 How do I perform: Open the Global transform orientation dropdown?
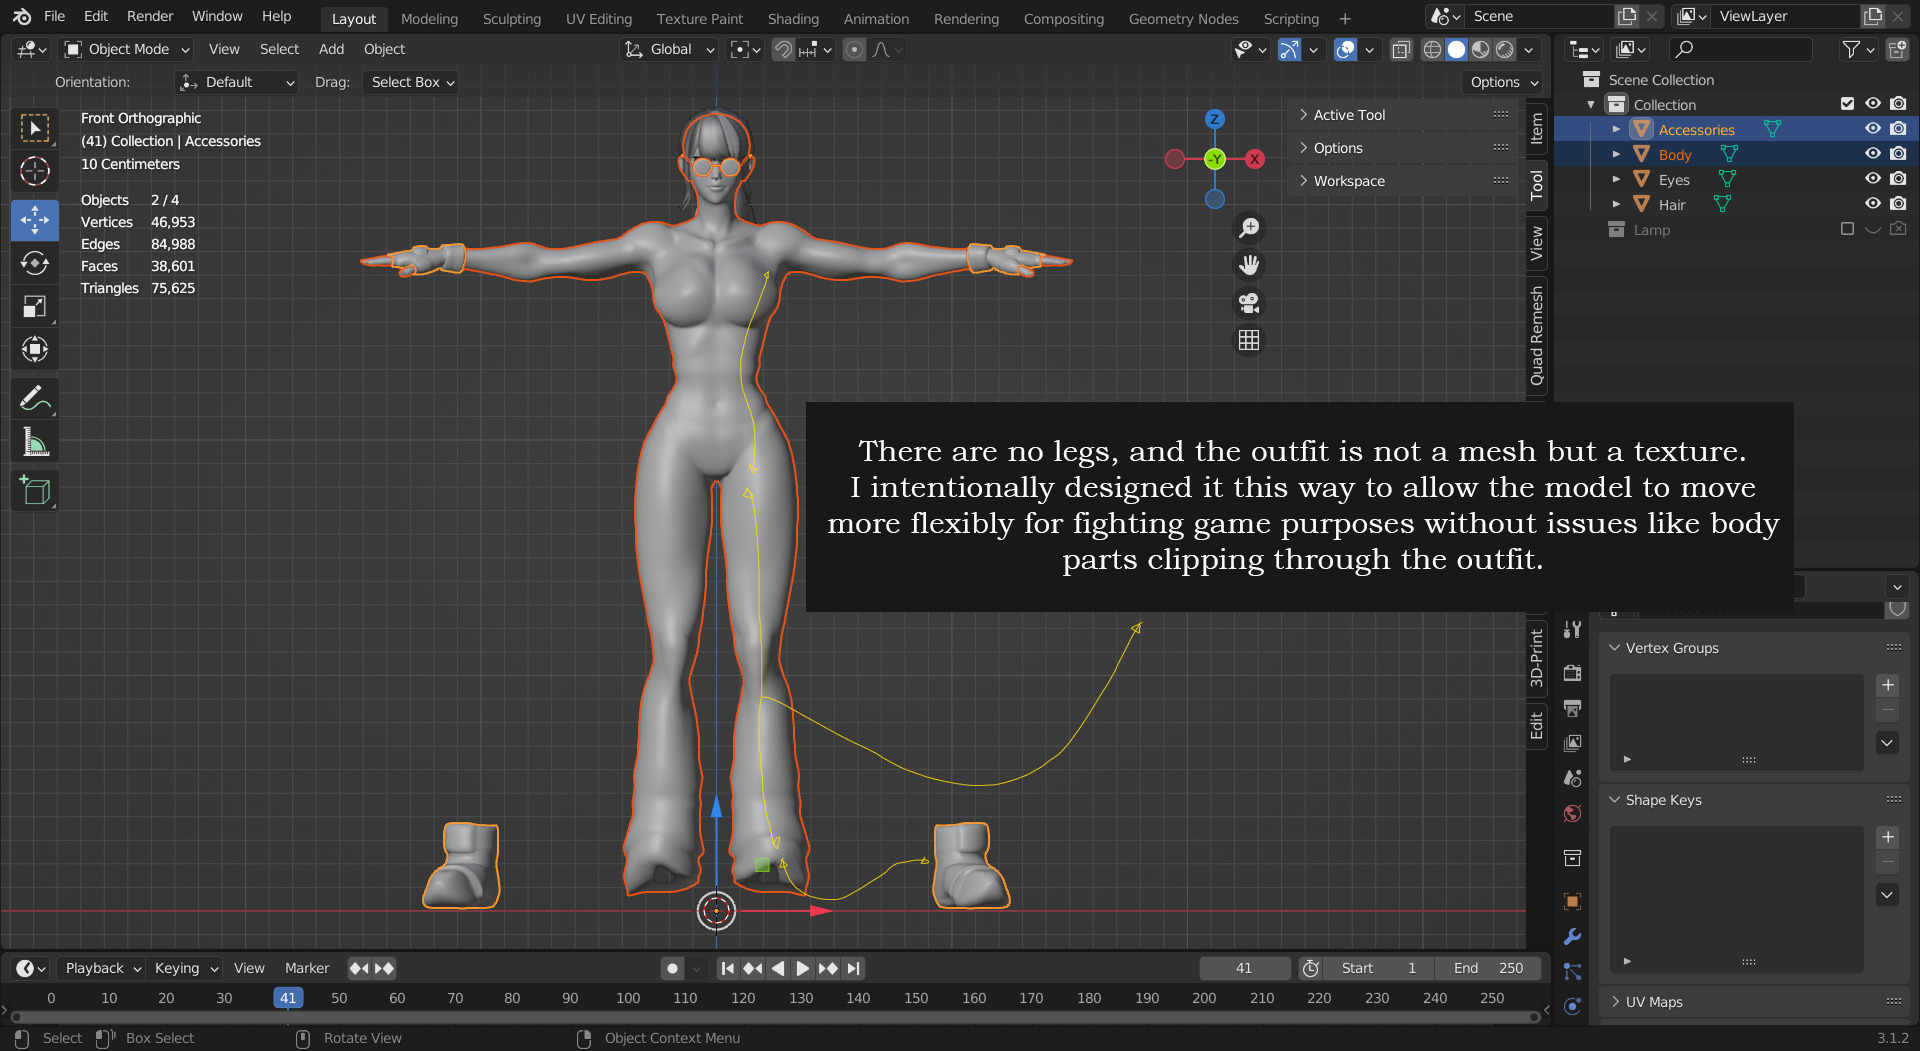pos(669,49)
